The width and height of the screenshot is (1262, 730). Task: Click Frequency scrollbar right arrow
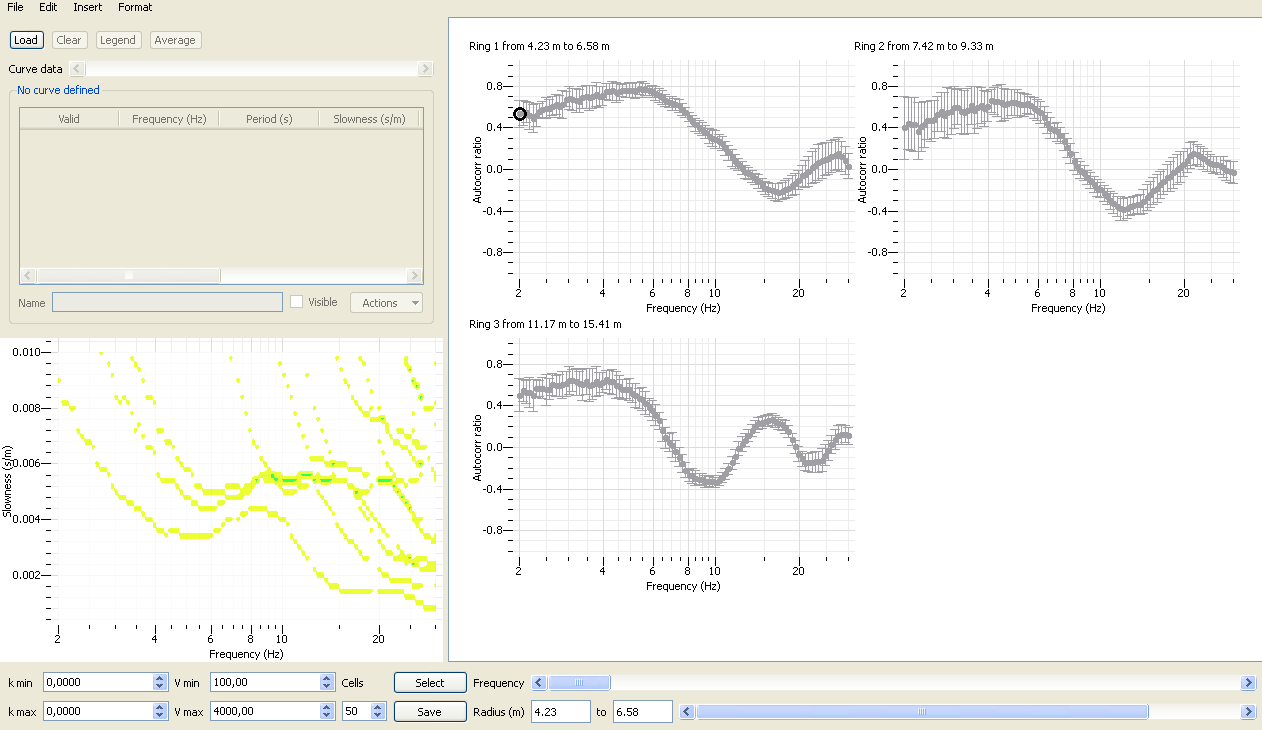[1248, 683]
